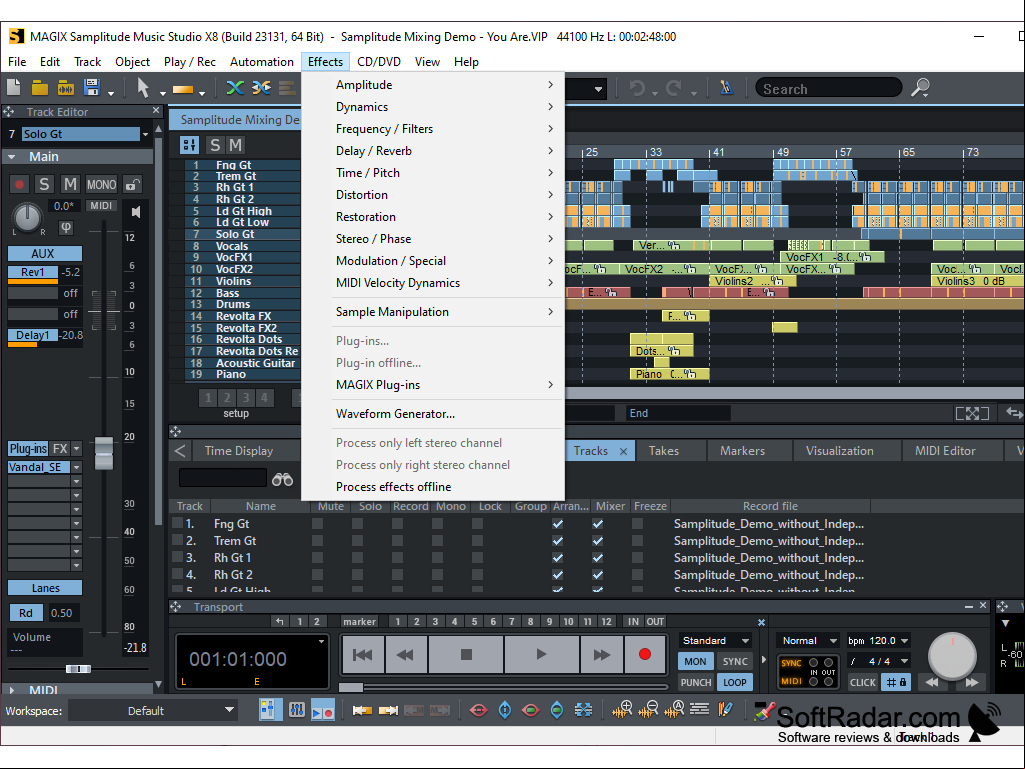
Task: Toggle Arrange checkbox for Fng Gt track
Action: click(x=558, y=524)
